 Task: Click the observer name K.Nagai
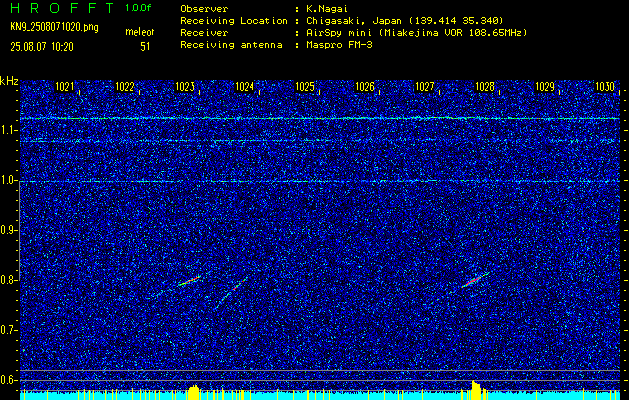325,9
